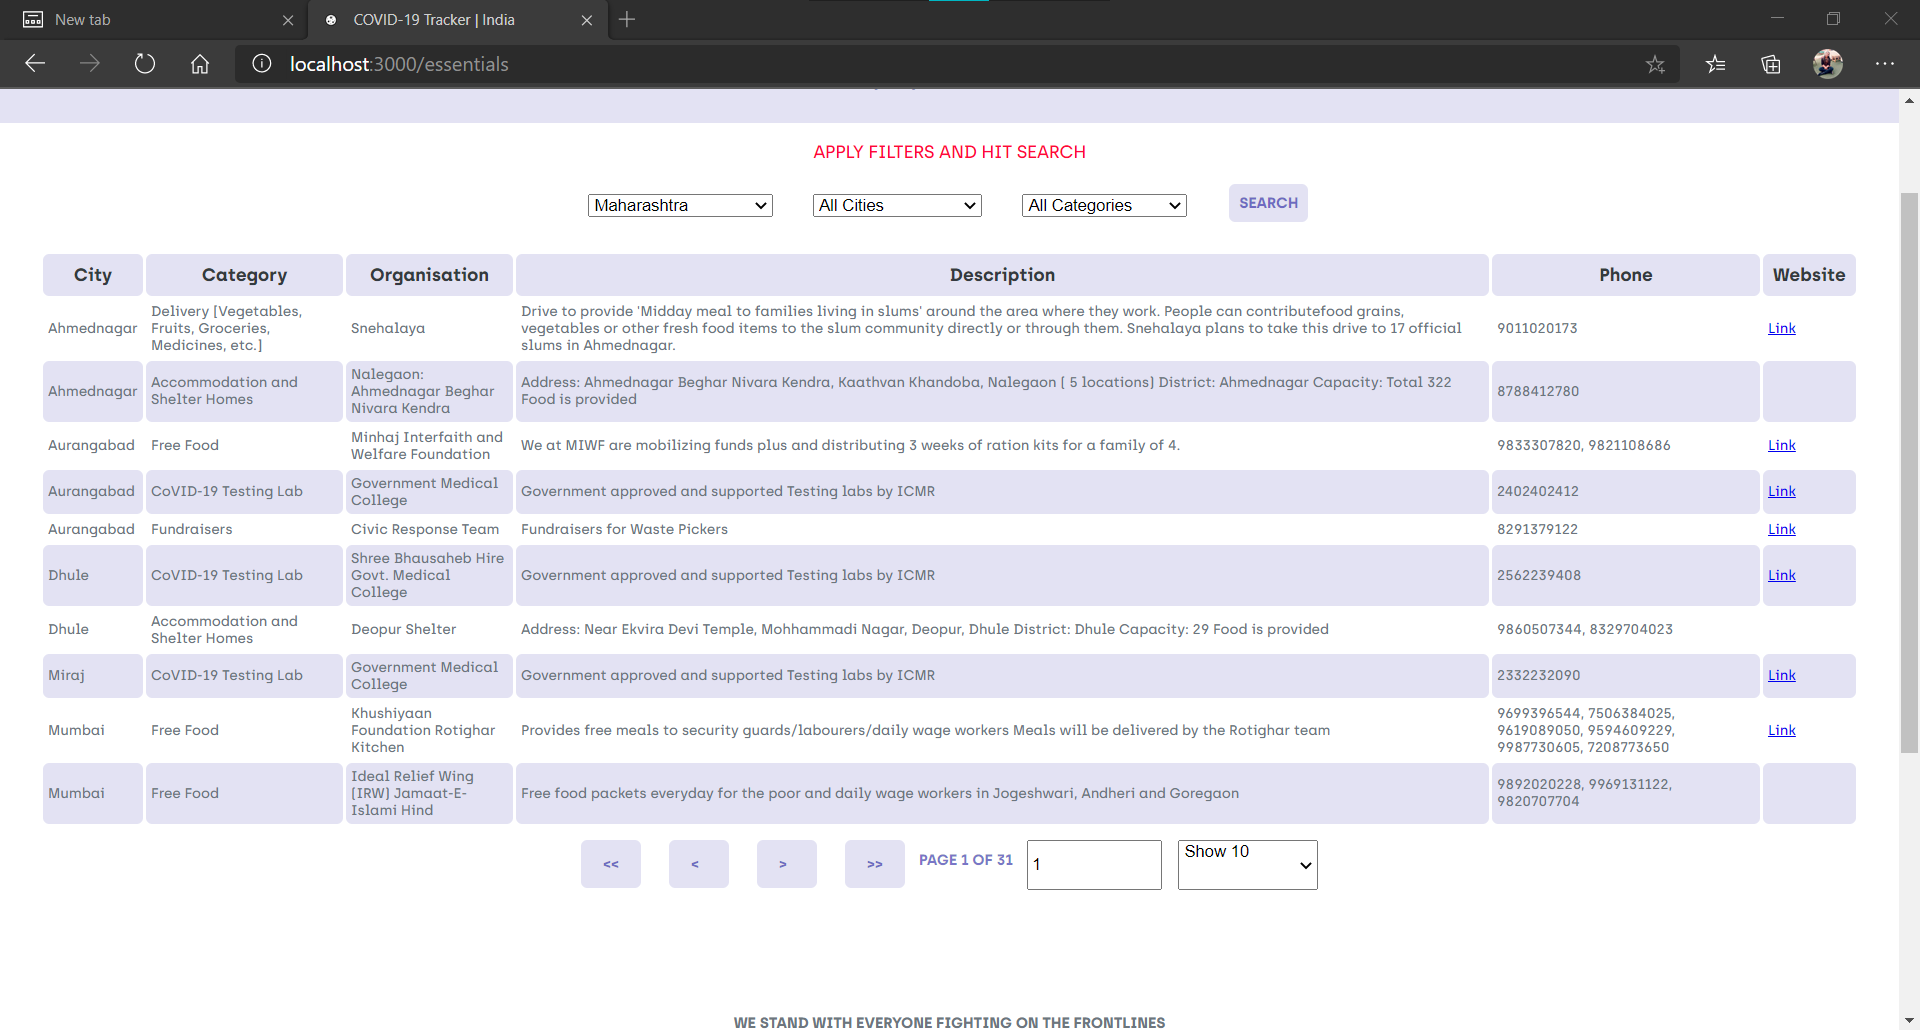Select phone number 9011020173

pyautogui.click(x=1537, y=328)
